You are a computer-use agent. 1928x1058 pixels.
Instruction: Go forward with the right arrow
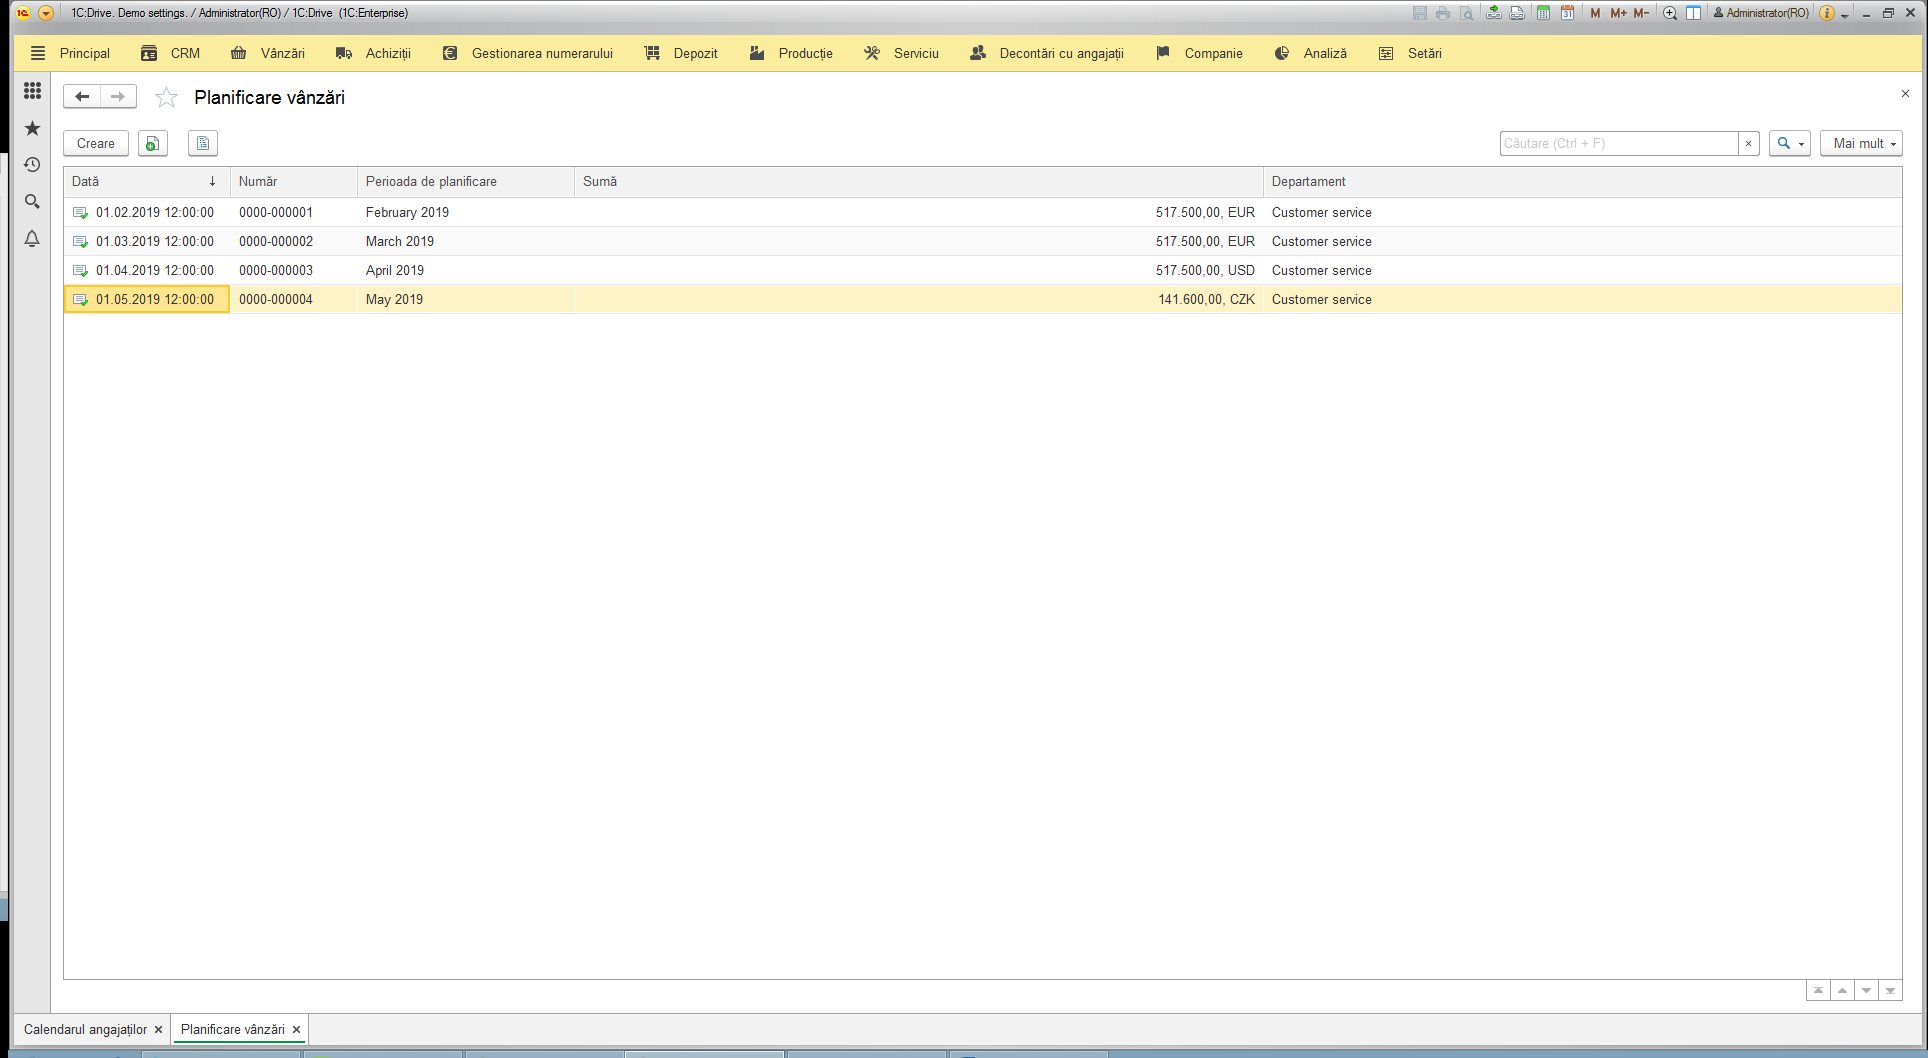118,97
